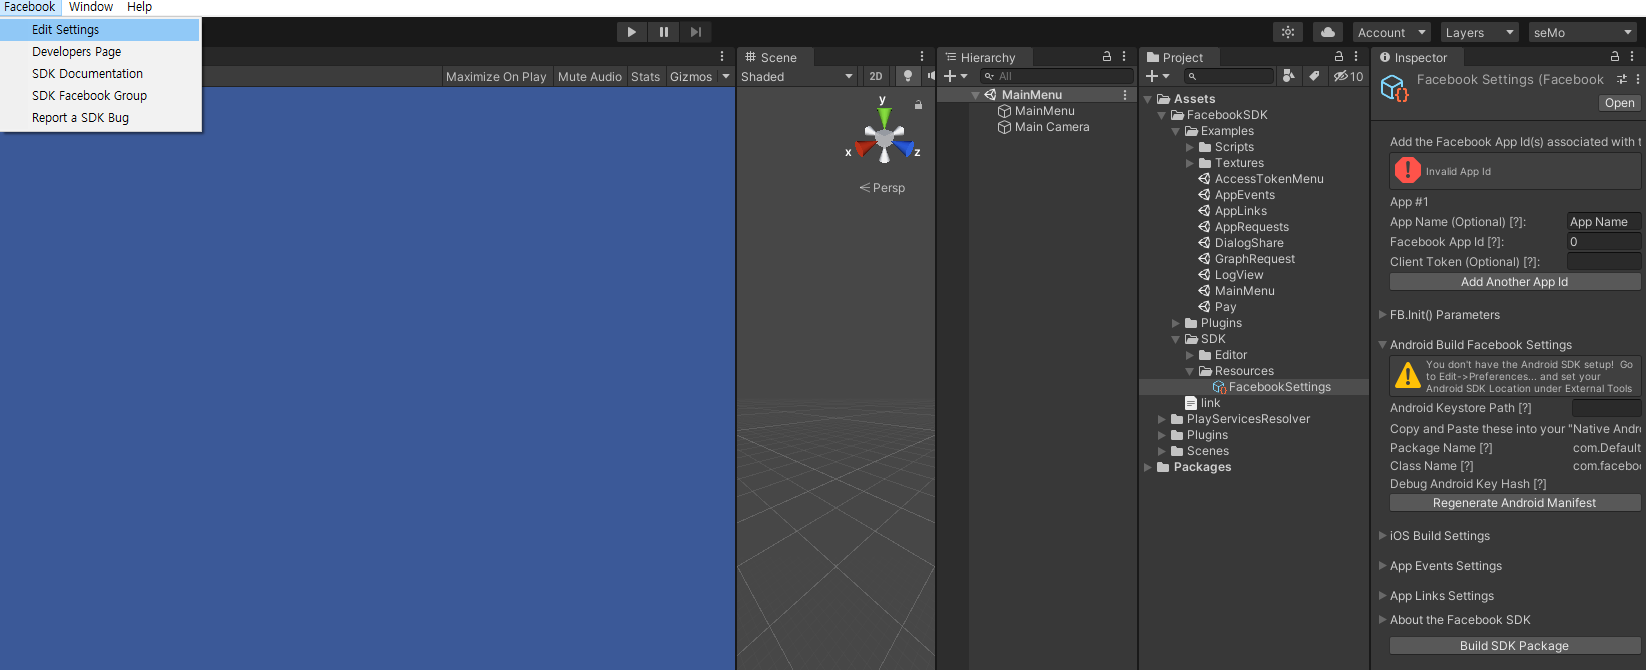
Task: Open the Account dropdown
Action: 1392,33
